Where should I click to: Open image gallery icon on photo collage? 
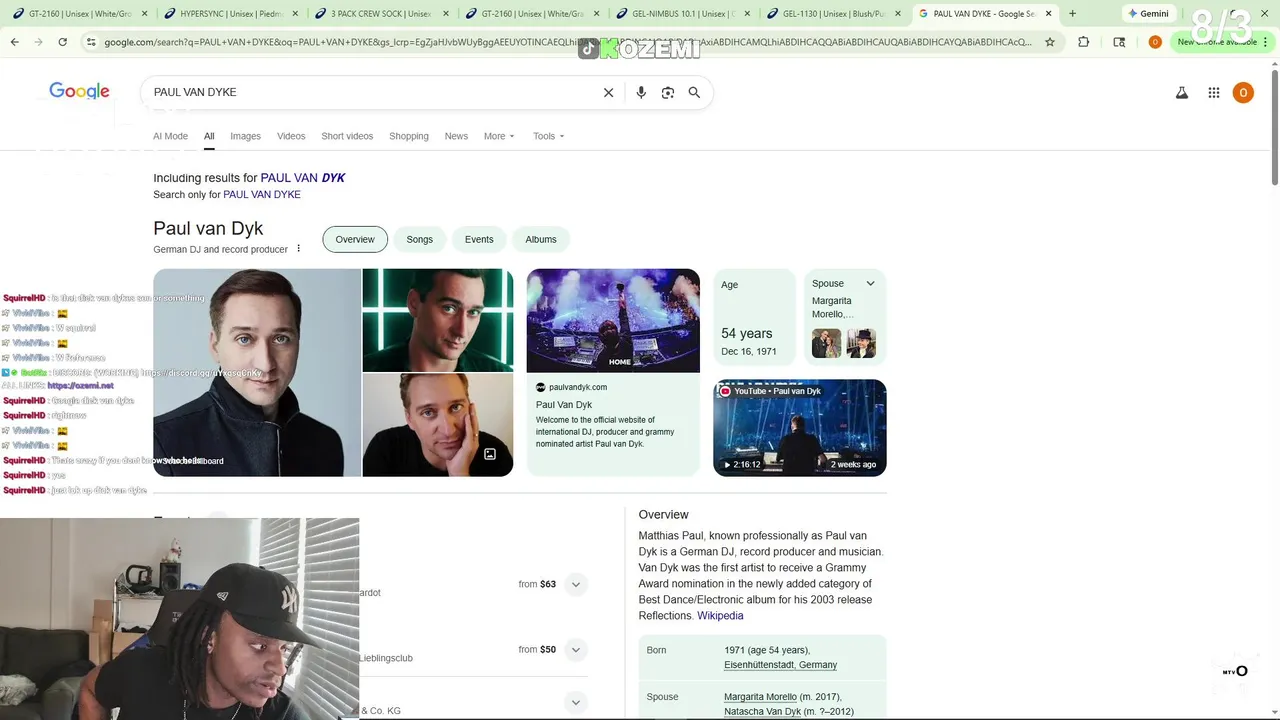[x=490, y=454]
